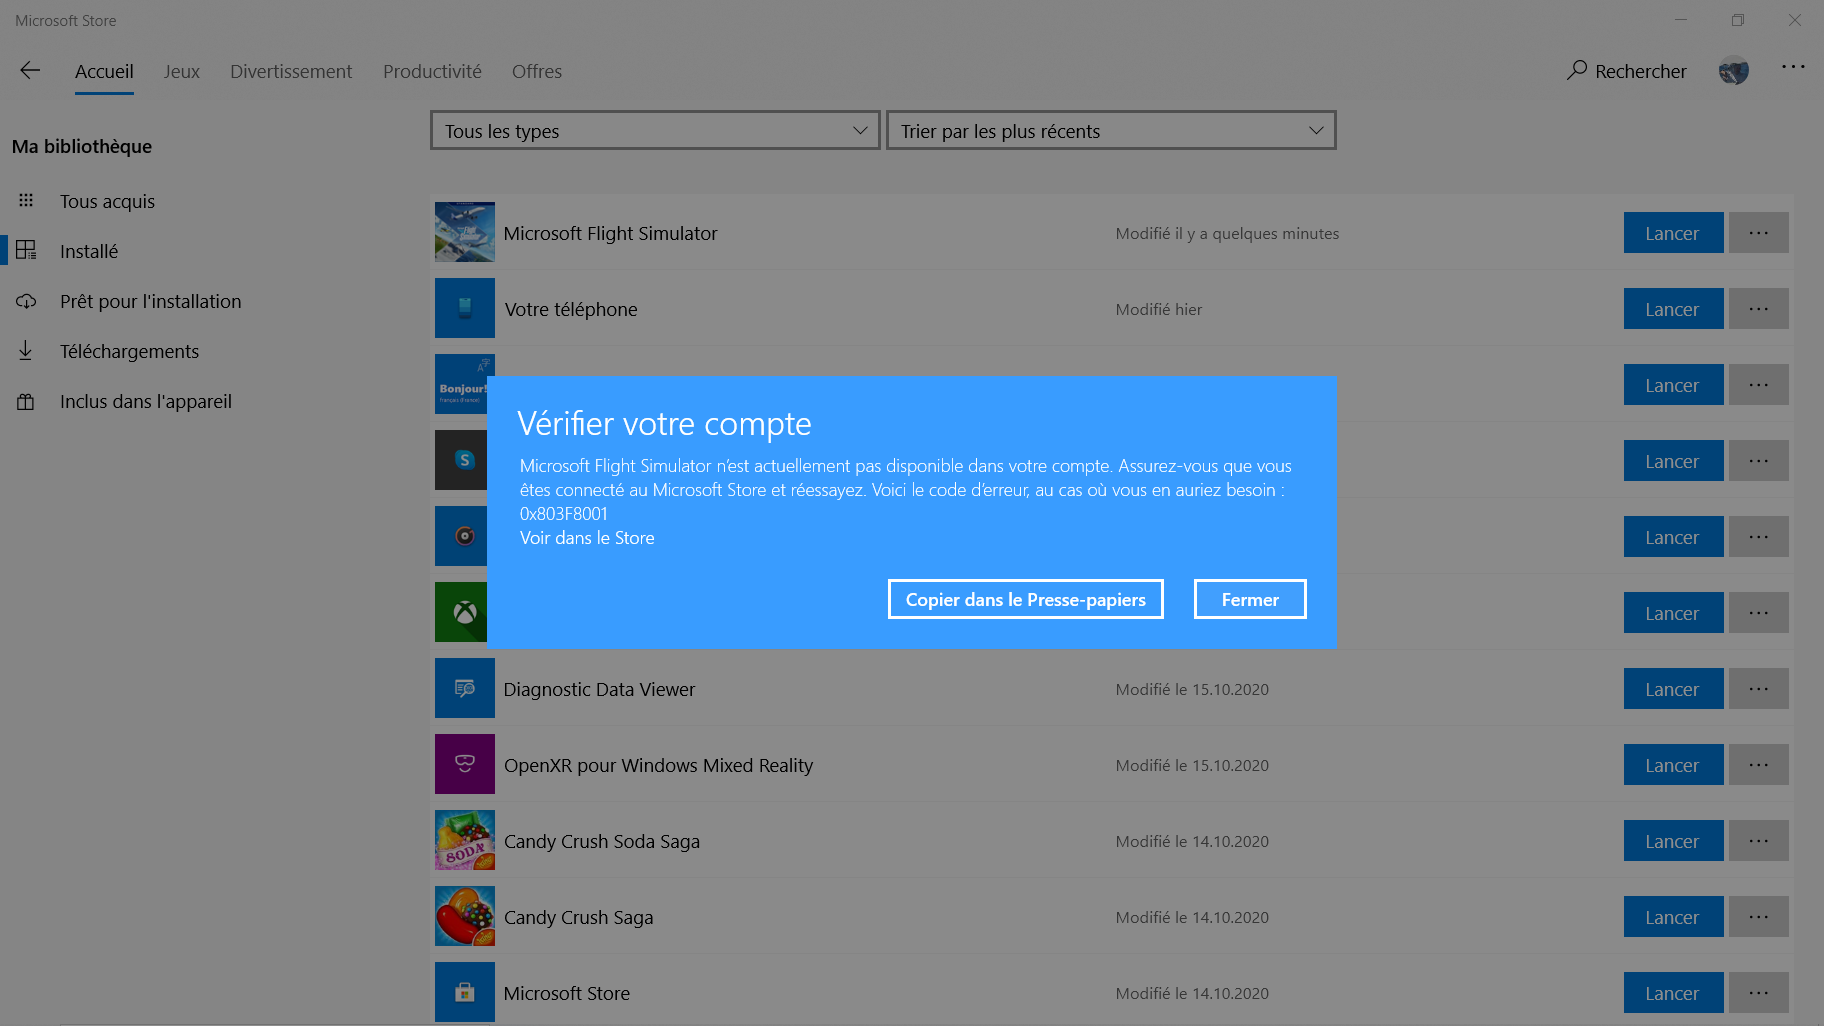Click the Diagnostic Data Viewer icon

pos(465,688)
